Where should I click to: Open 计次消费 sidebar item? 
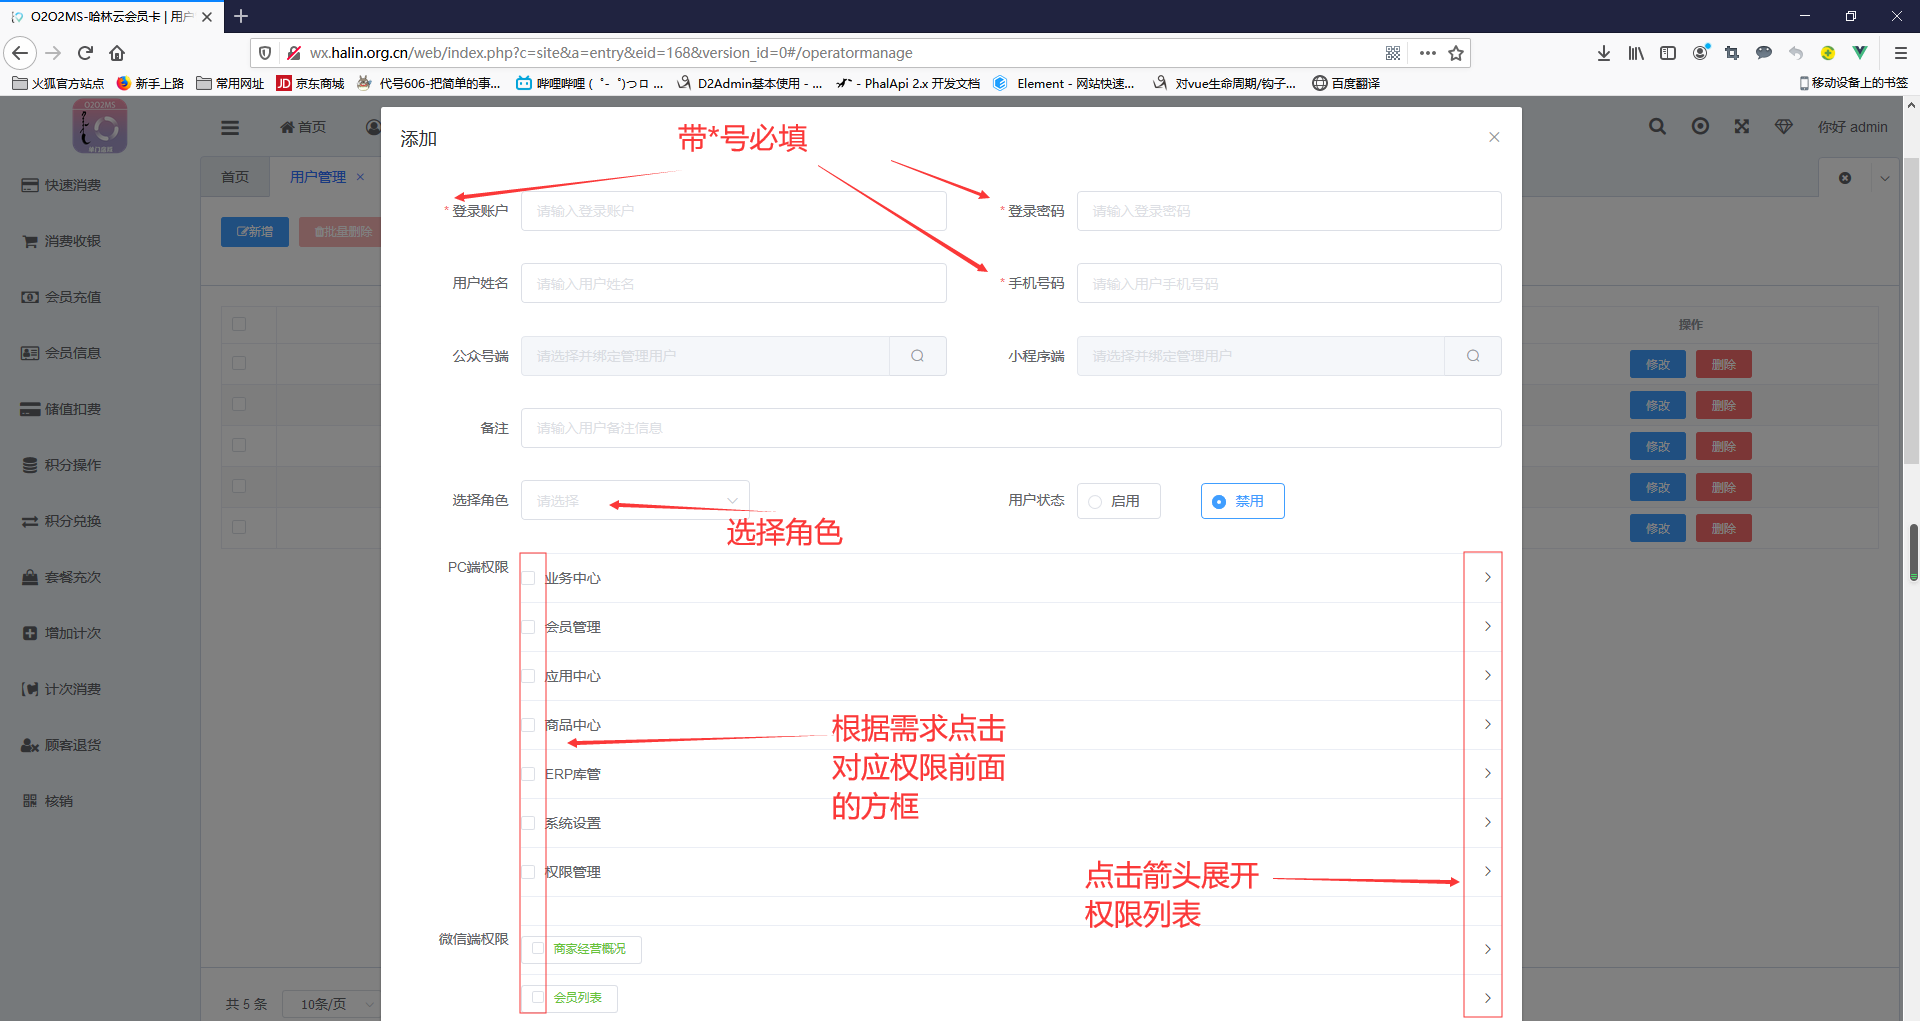tap(62, 689)
